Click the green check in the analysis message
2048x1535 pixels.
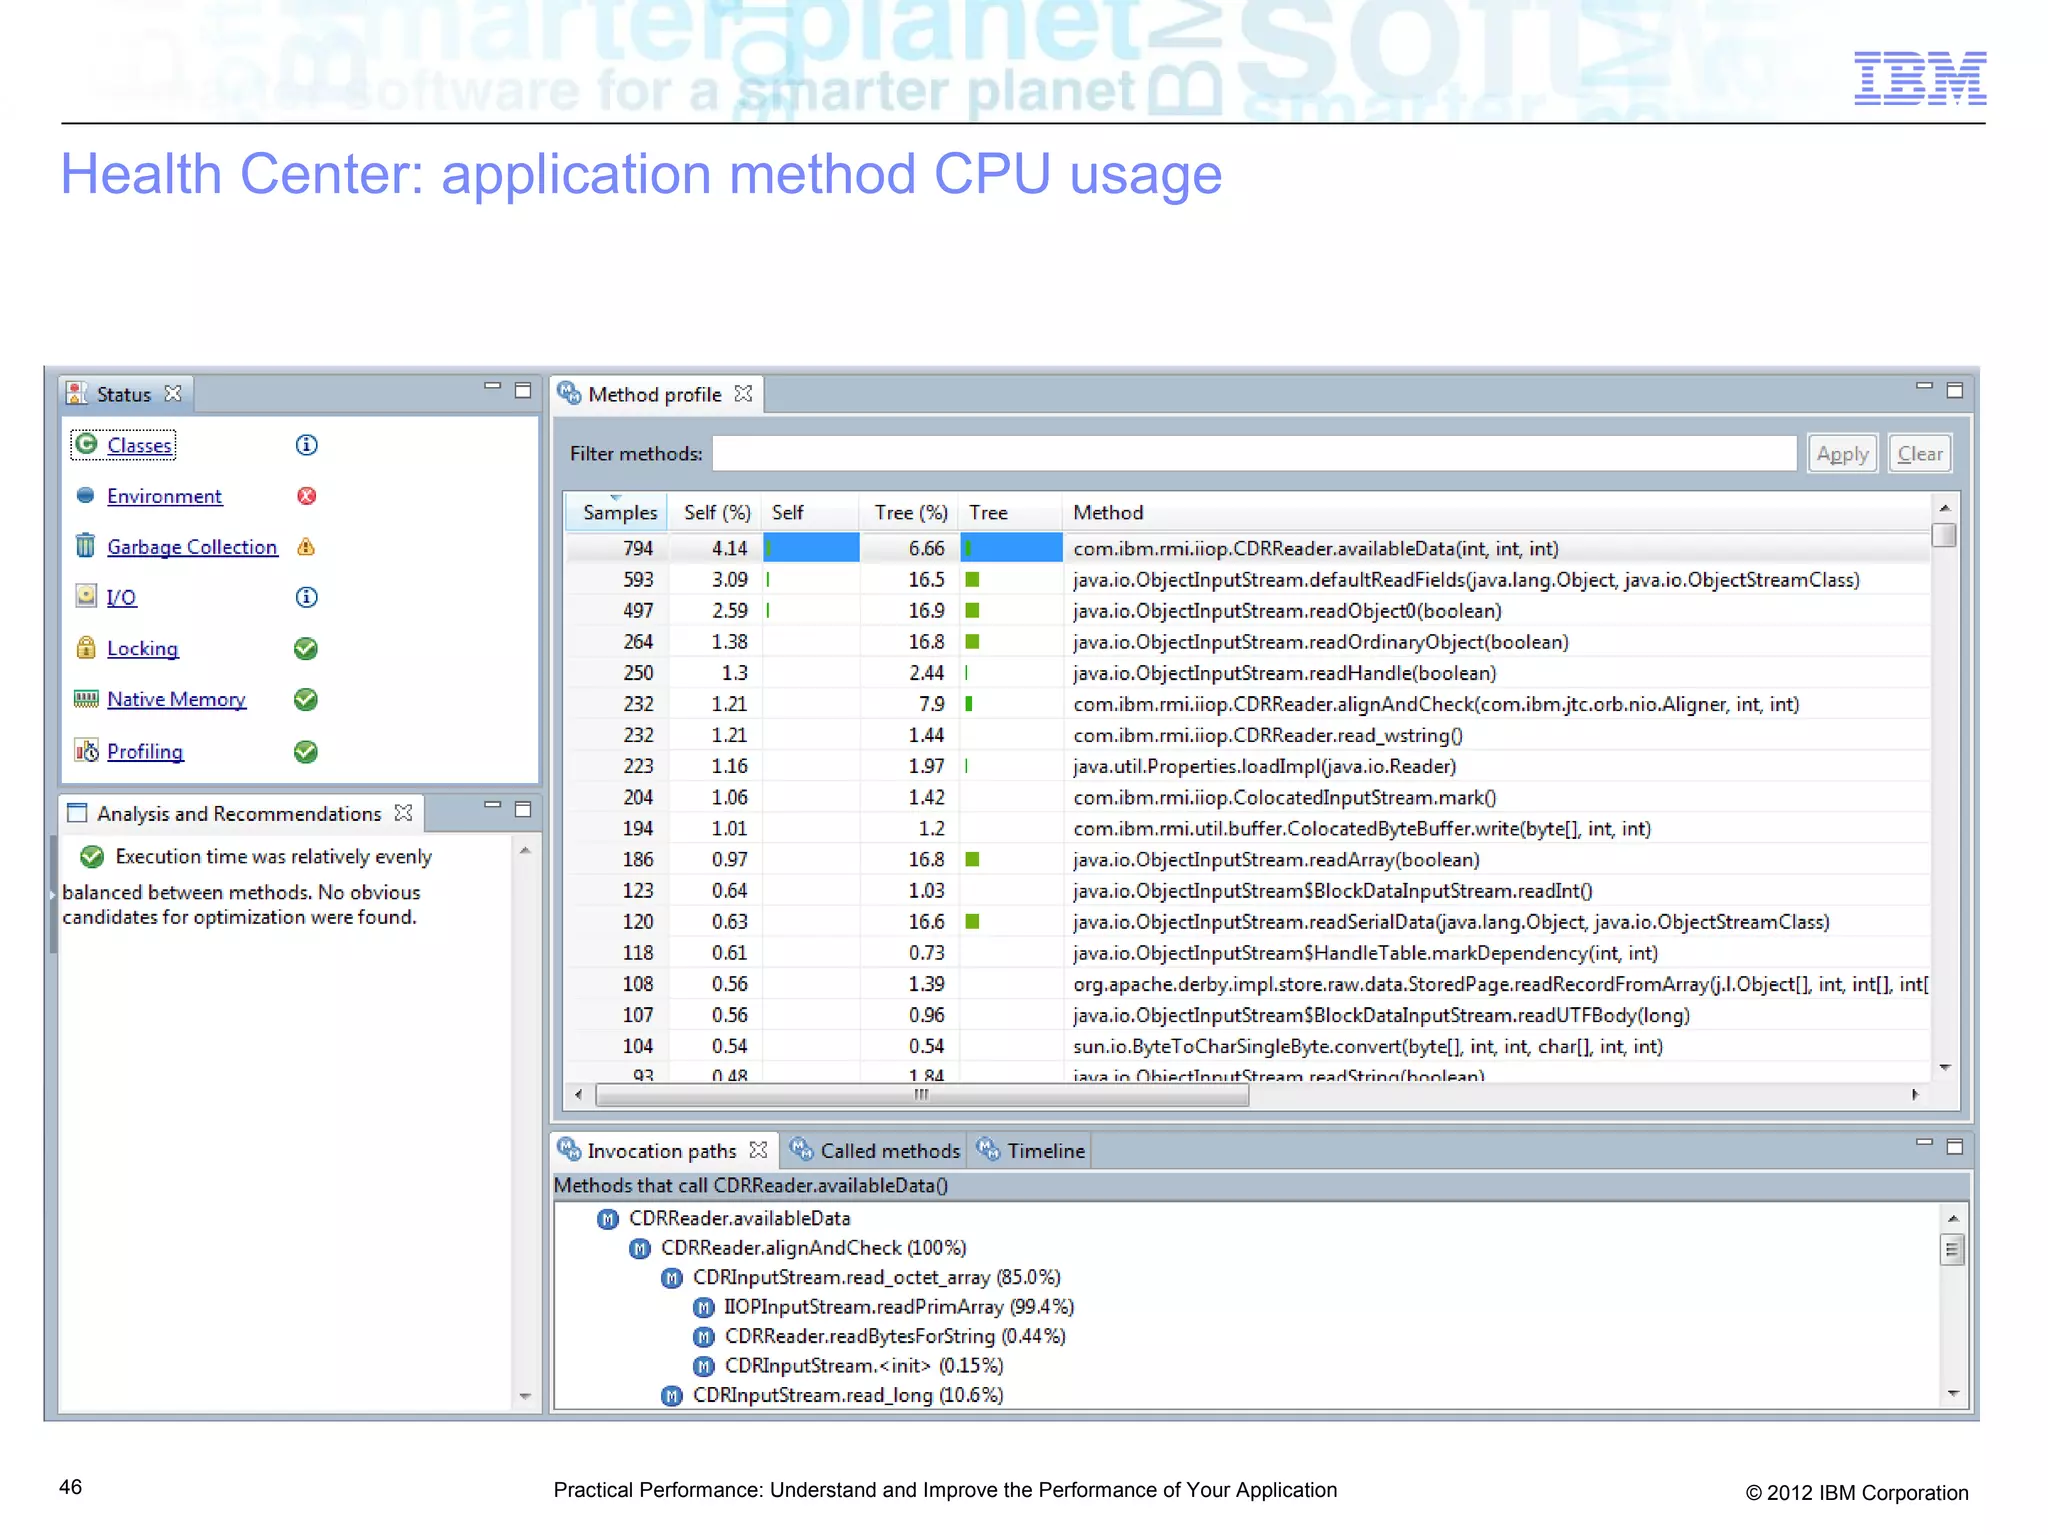coord(92,856)
